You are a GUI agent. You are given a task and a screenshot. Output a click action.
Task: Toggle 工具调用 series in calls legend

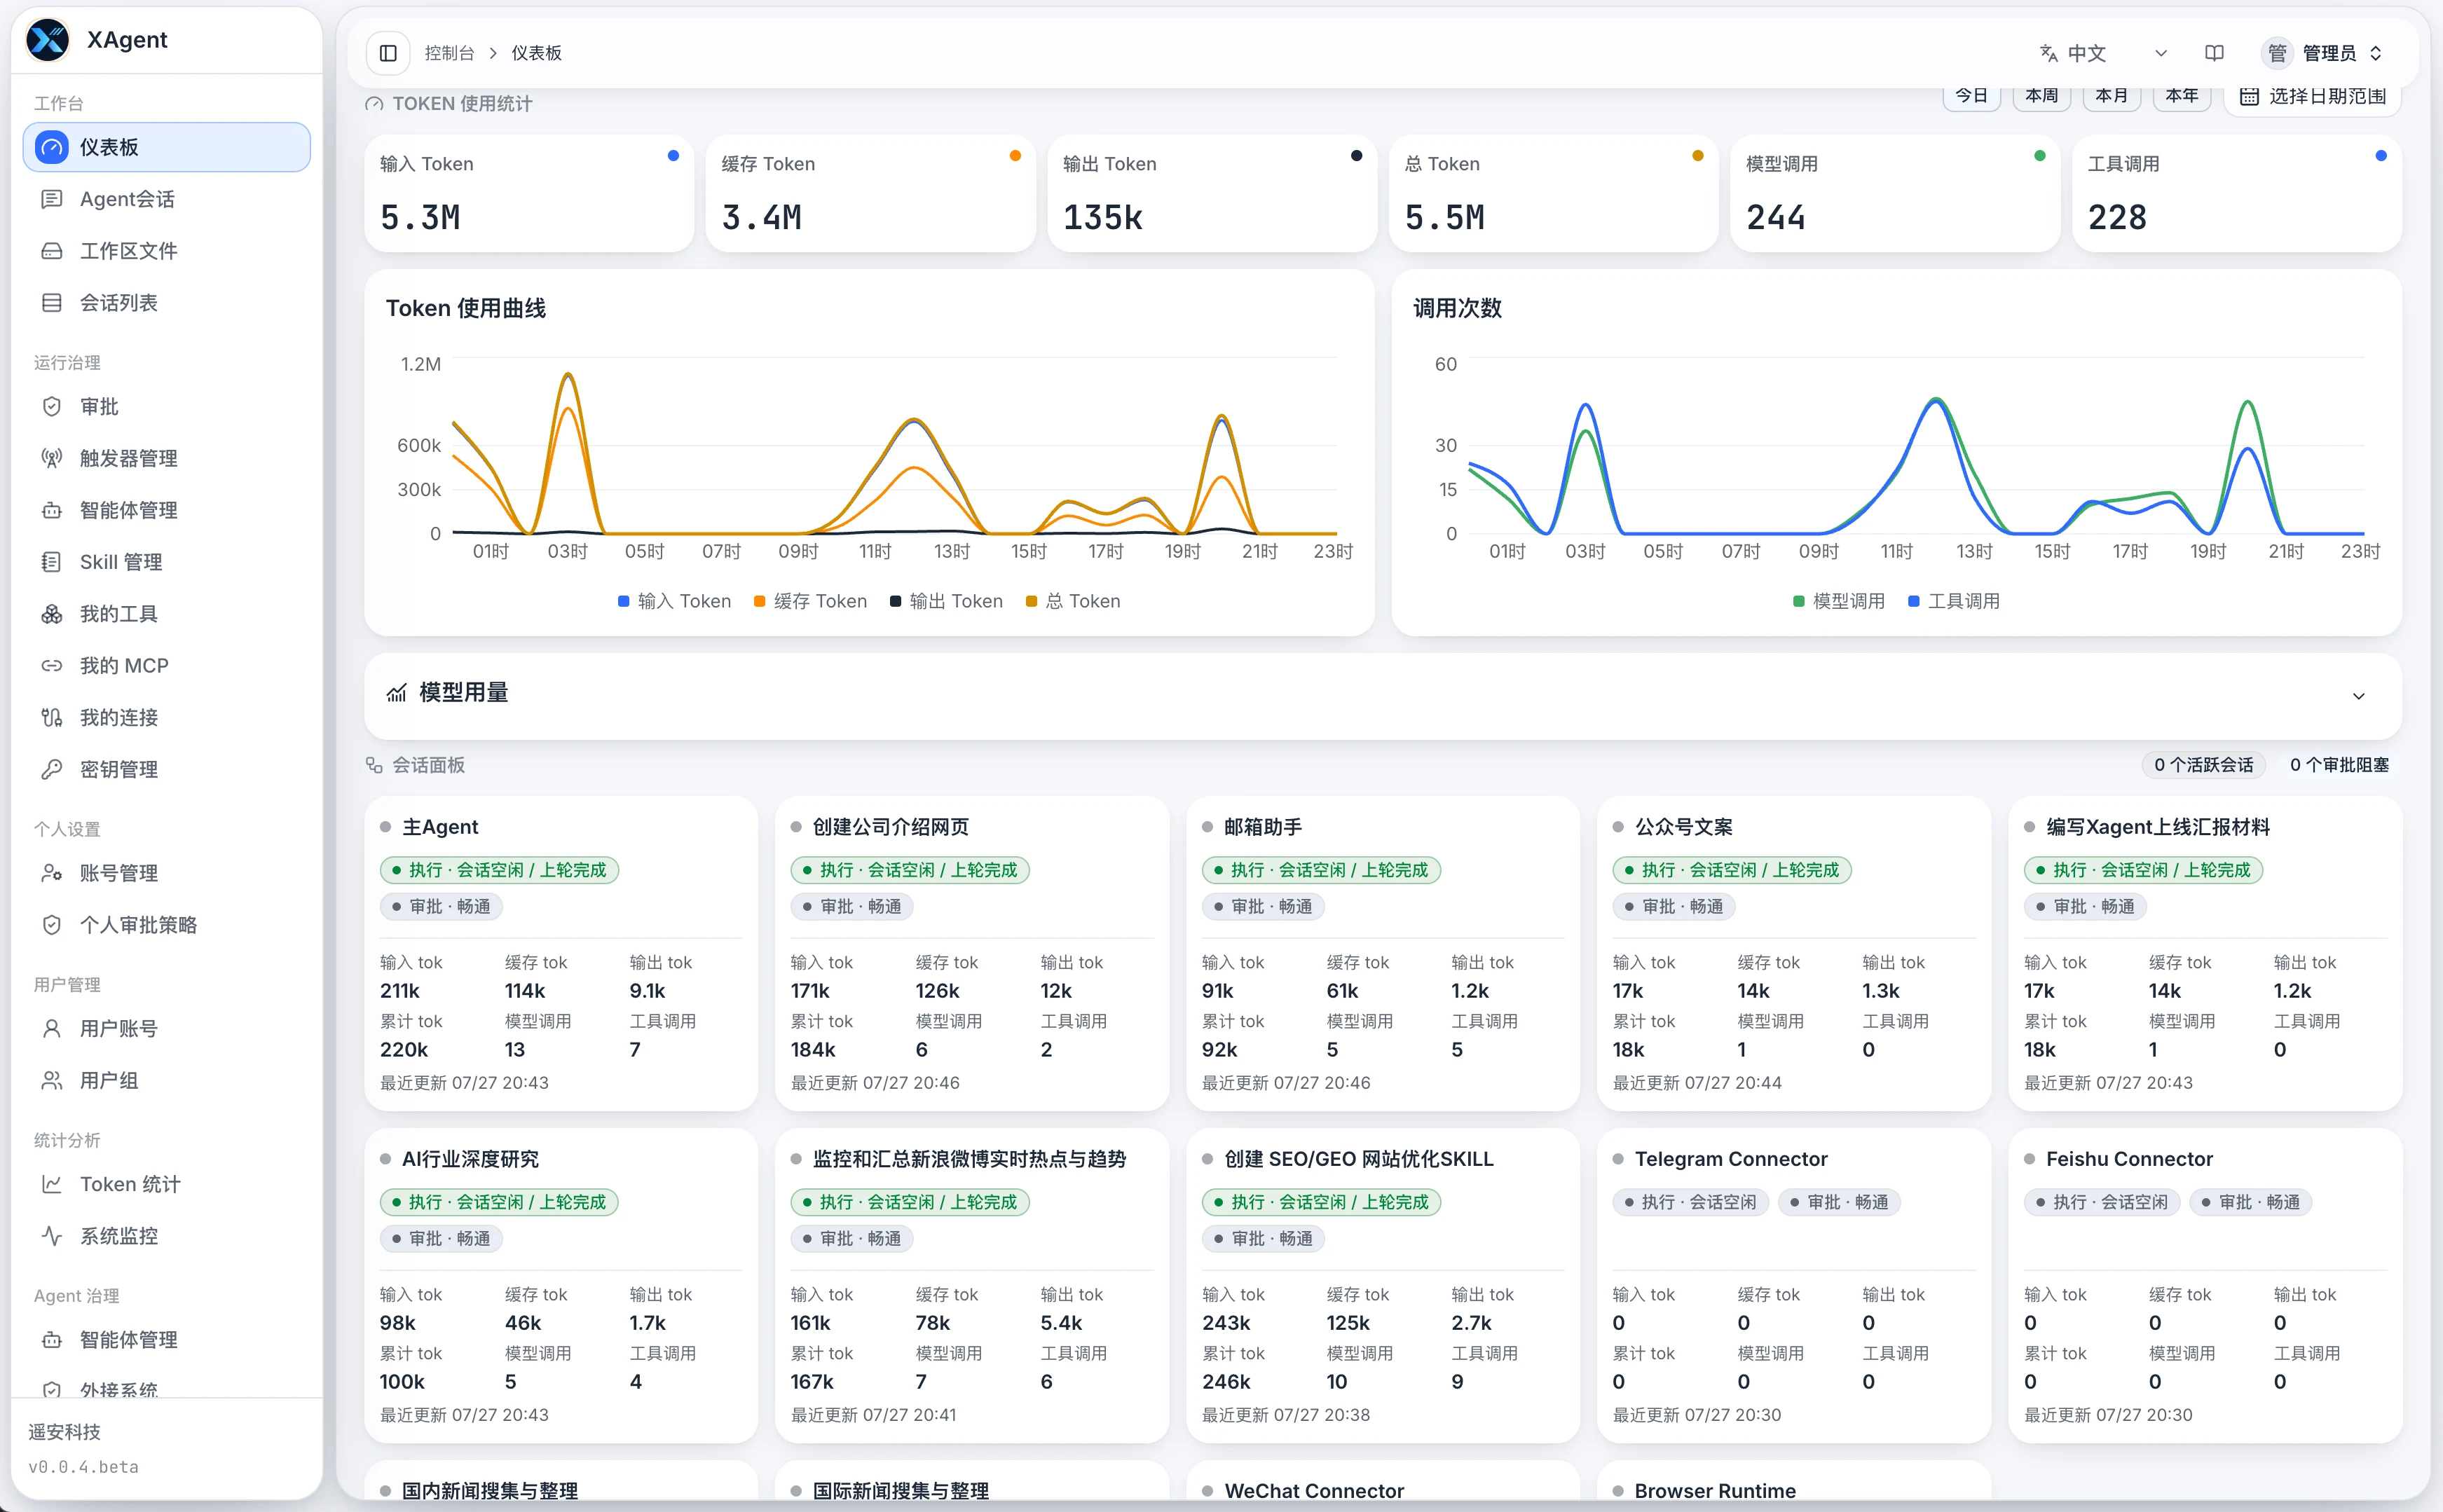[1954, 601]
